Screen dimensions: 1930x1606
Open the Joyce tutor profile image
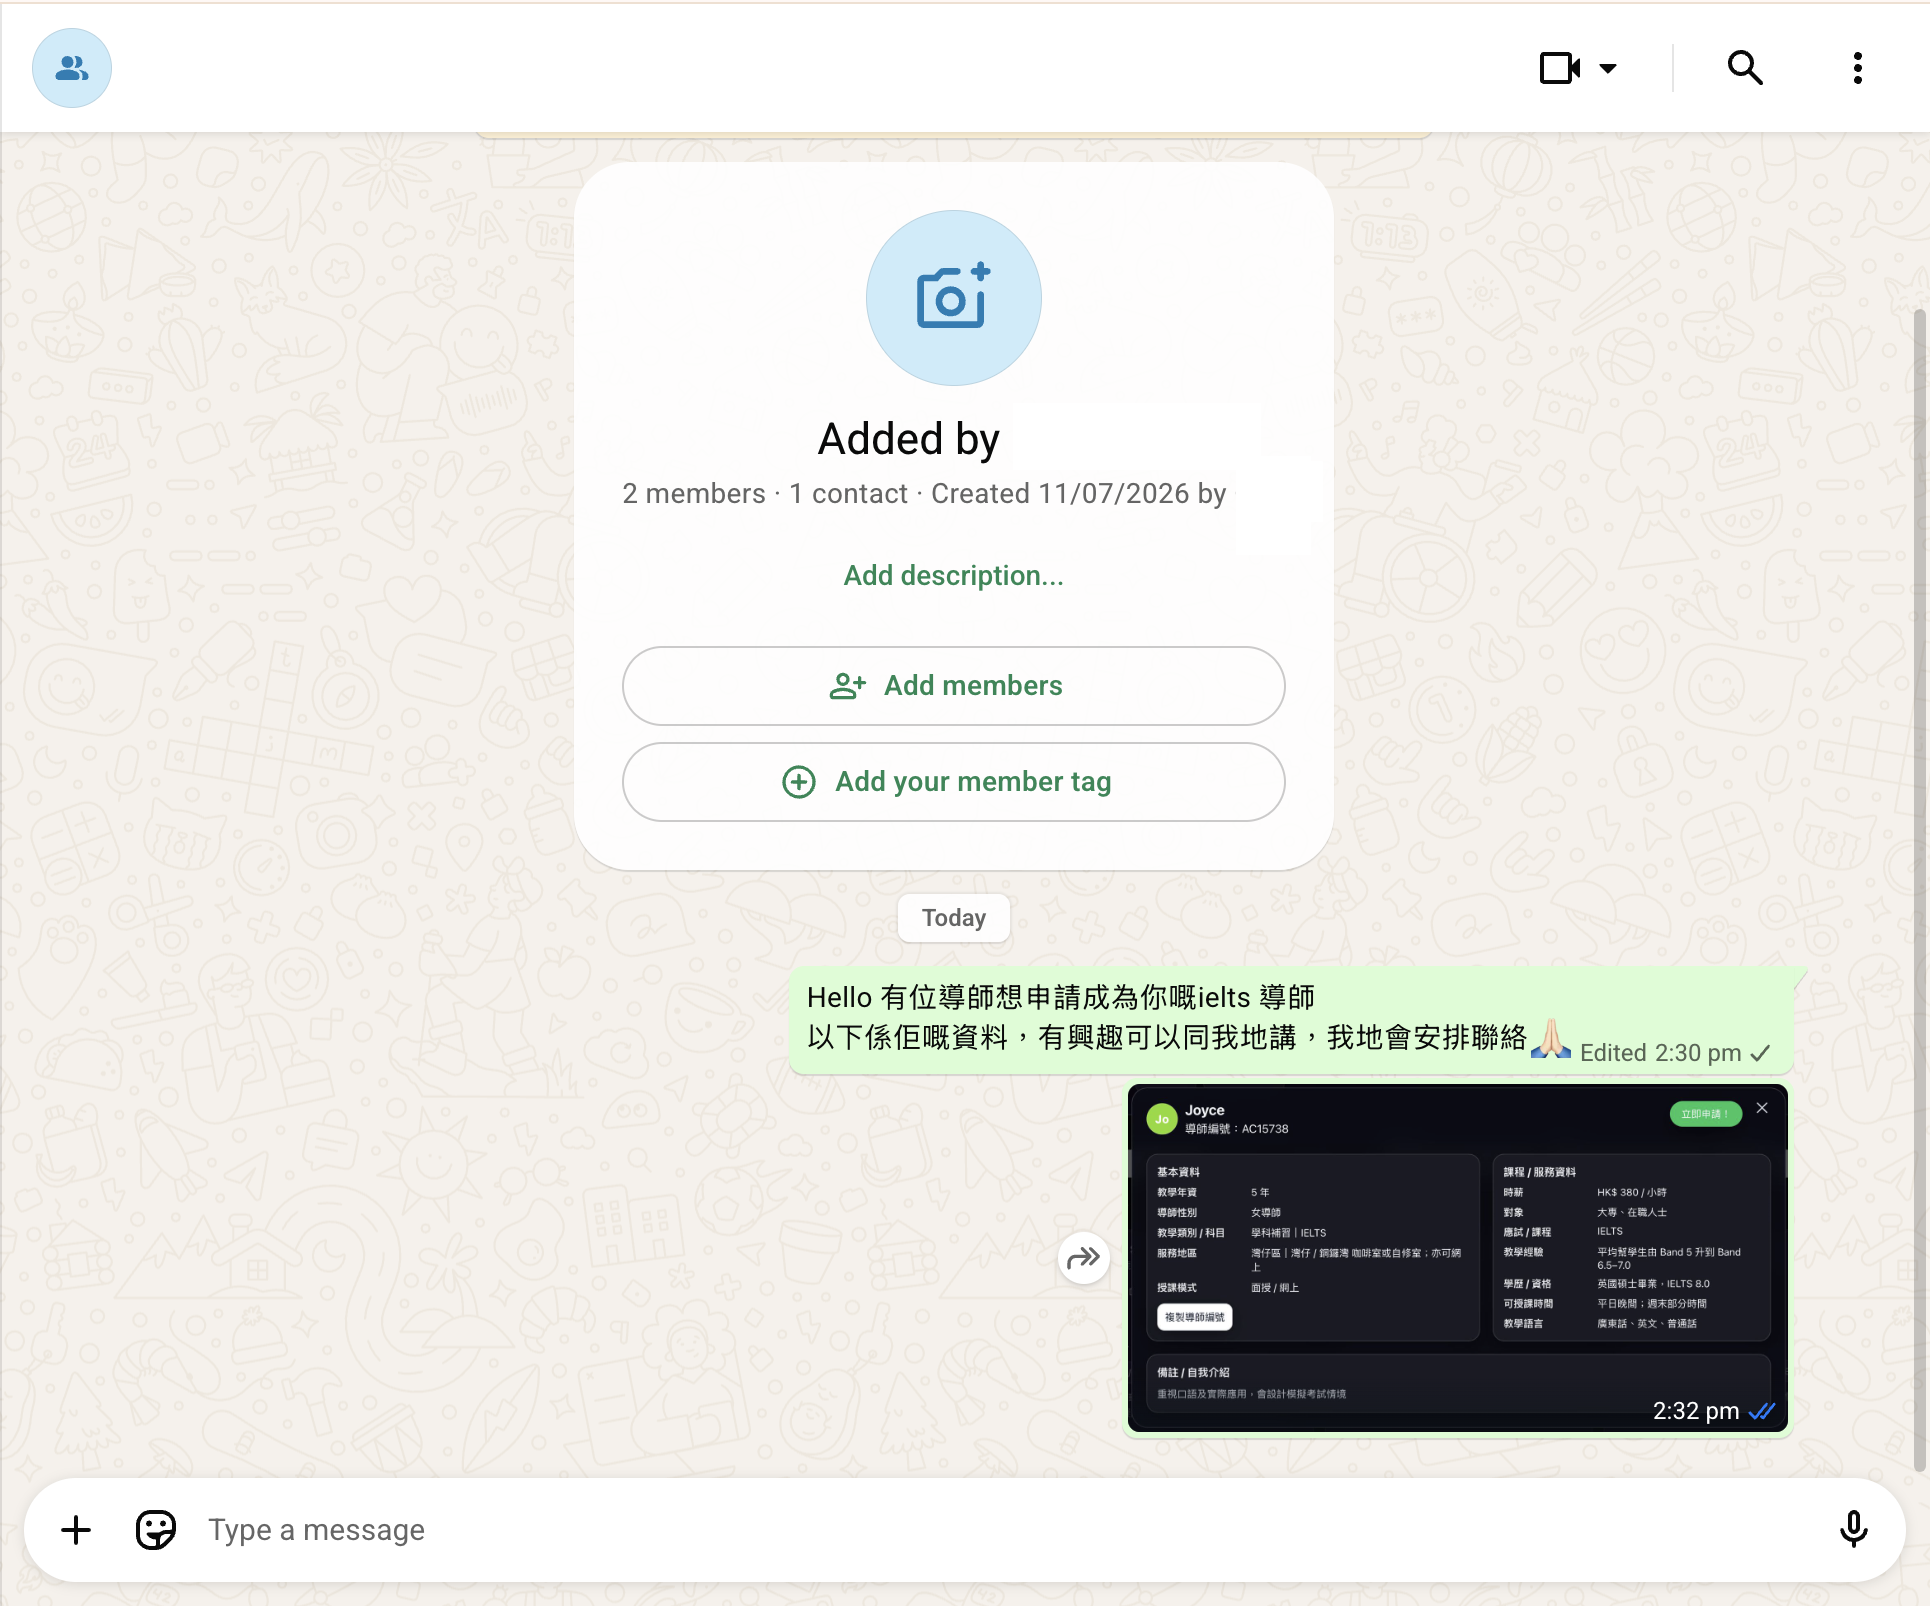click(x=1457, y=1258)
